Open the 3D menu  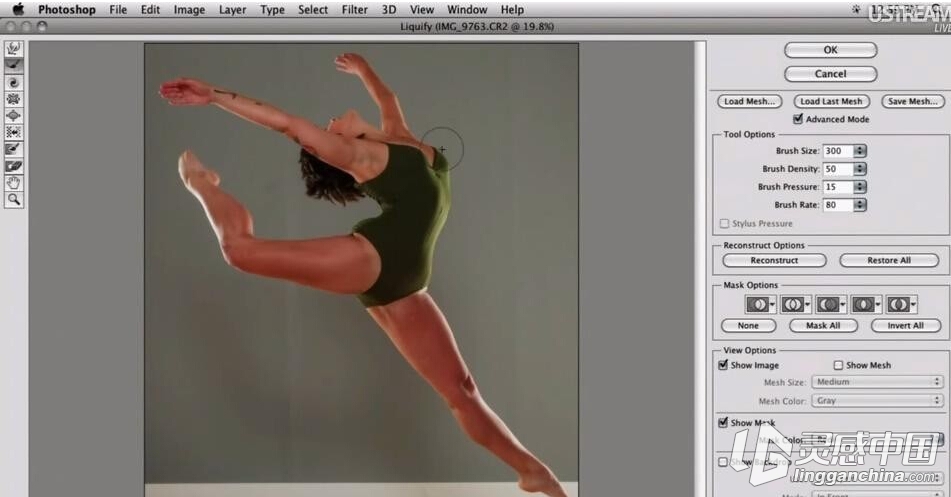click(389, 10)
